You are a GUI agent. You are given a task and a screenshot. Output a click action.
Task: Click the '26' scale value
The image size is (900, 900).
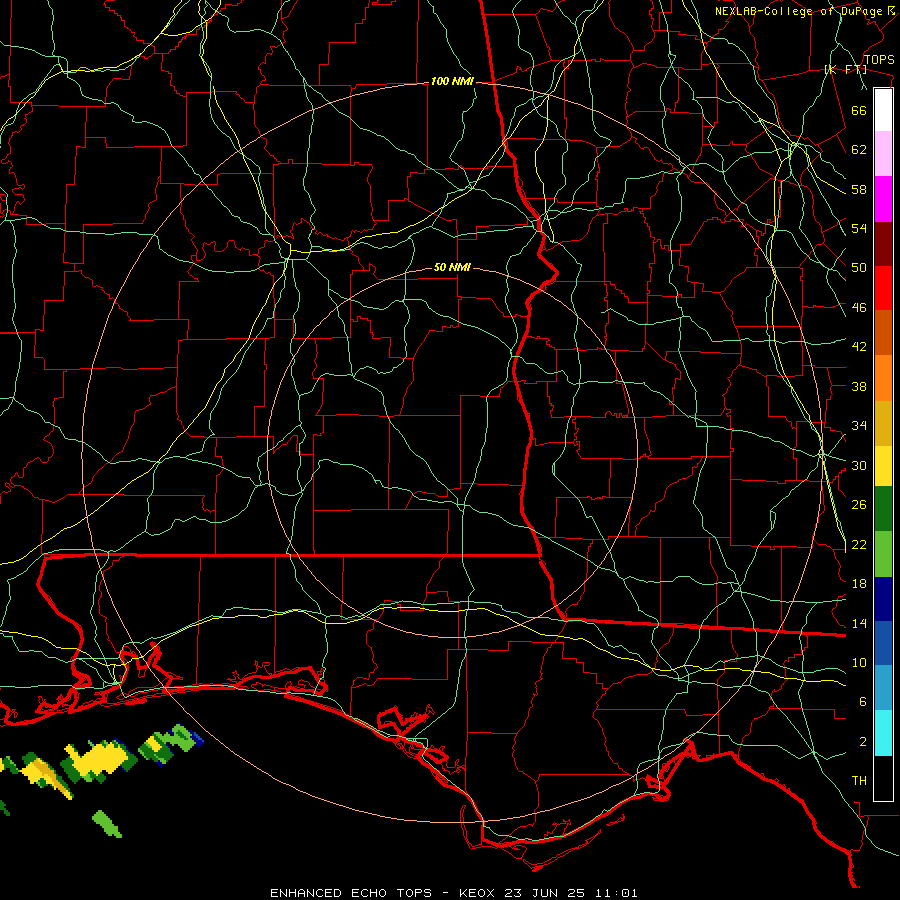[x=859, y=505]
